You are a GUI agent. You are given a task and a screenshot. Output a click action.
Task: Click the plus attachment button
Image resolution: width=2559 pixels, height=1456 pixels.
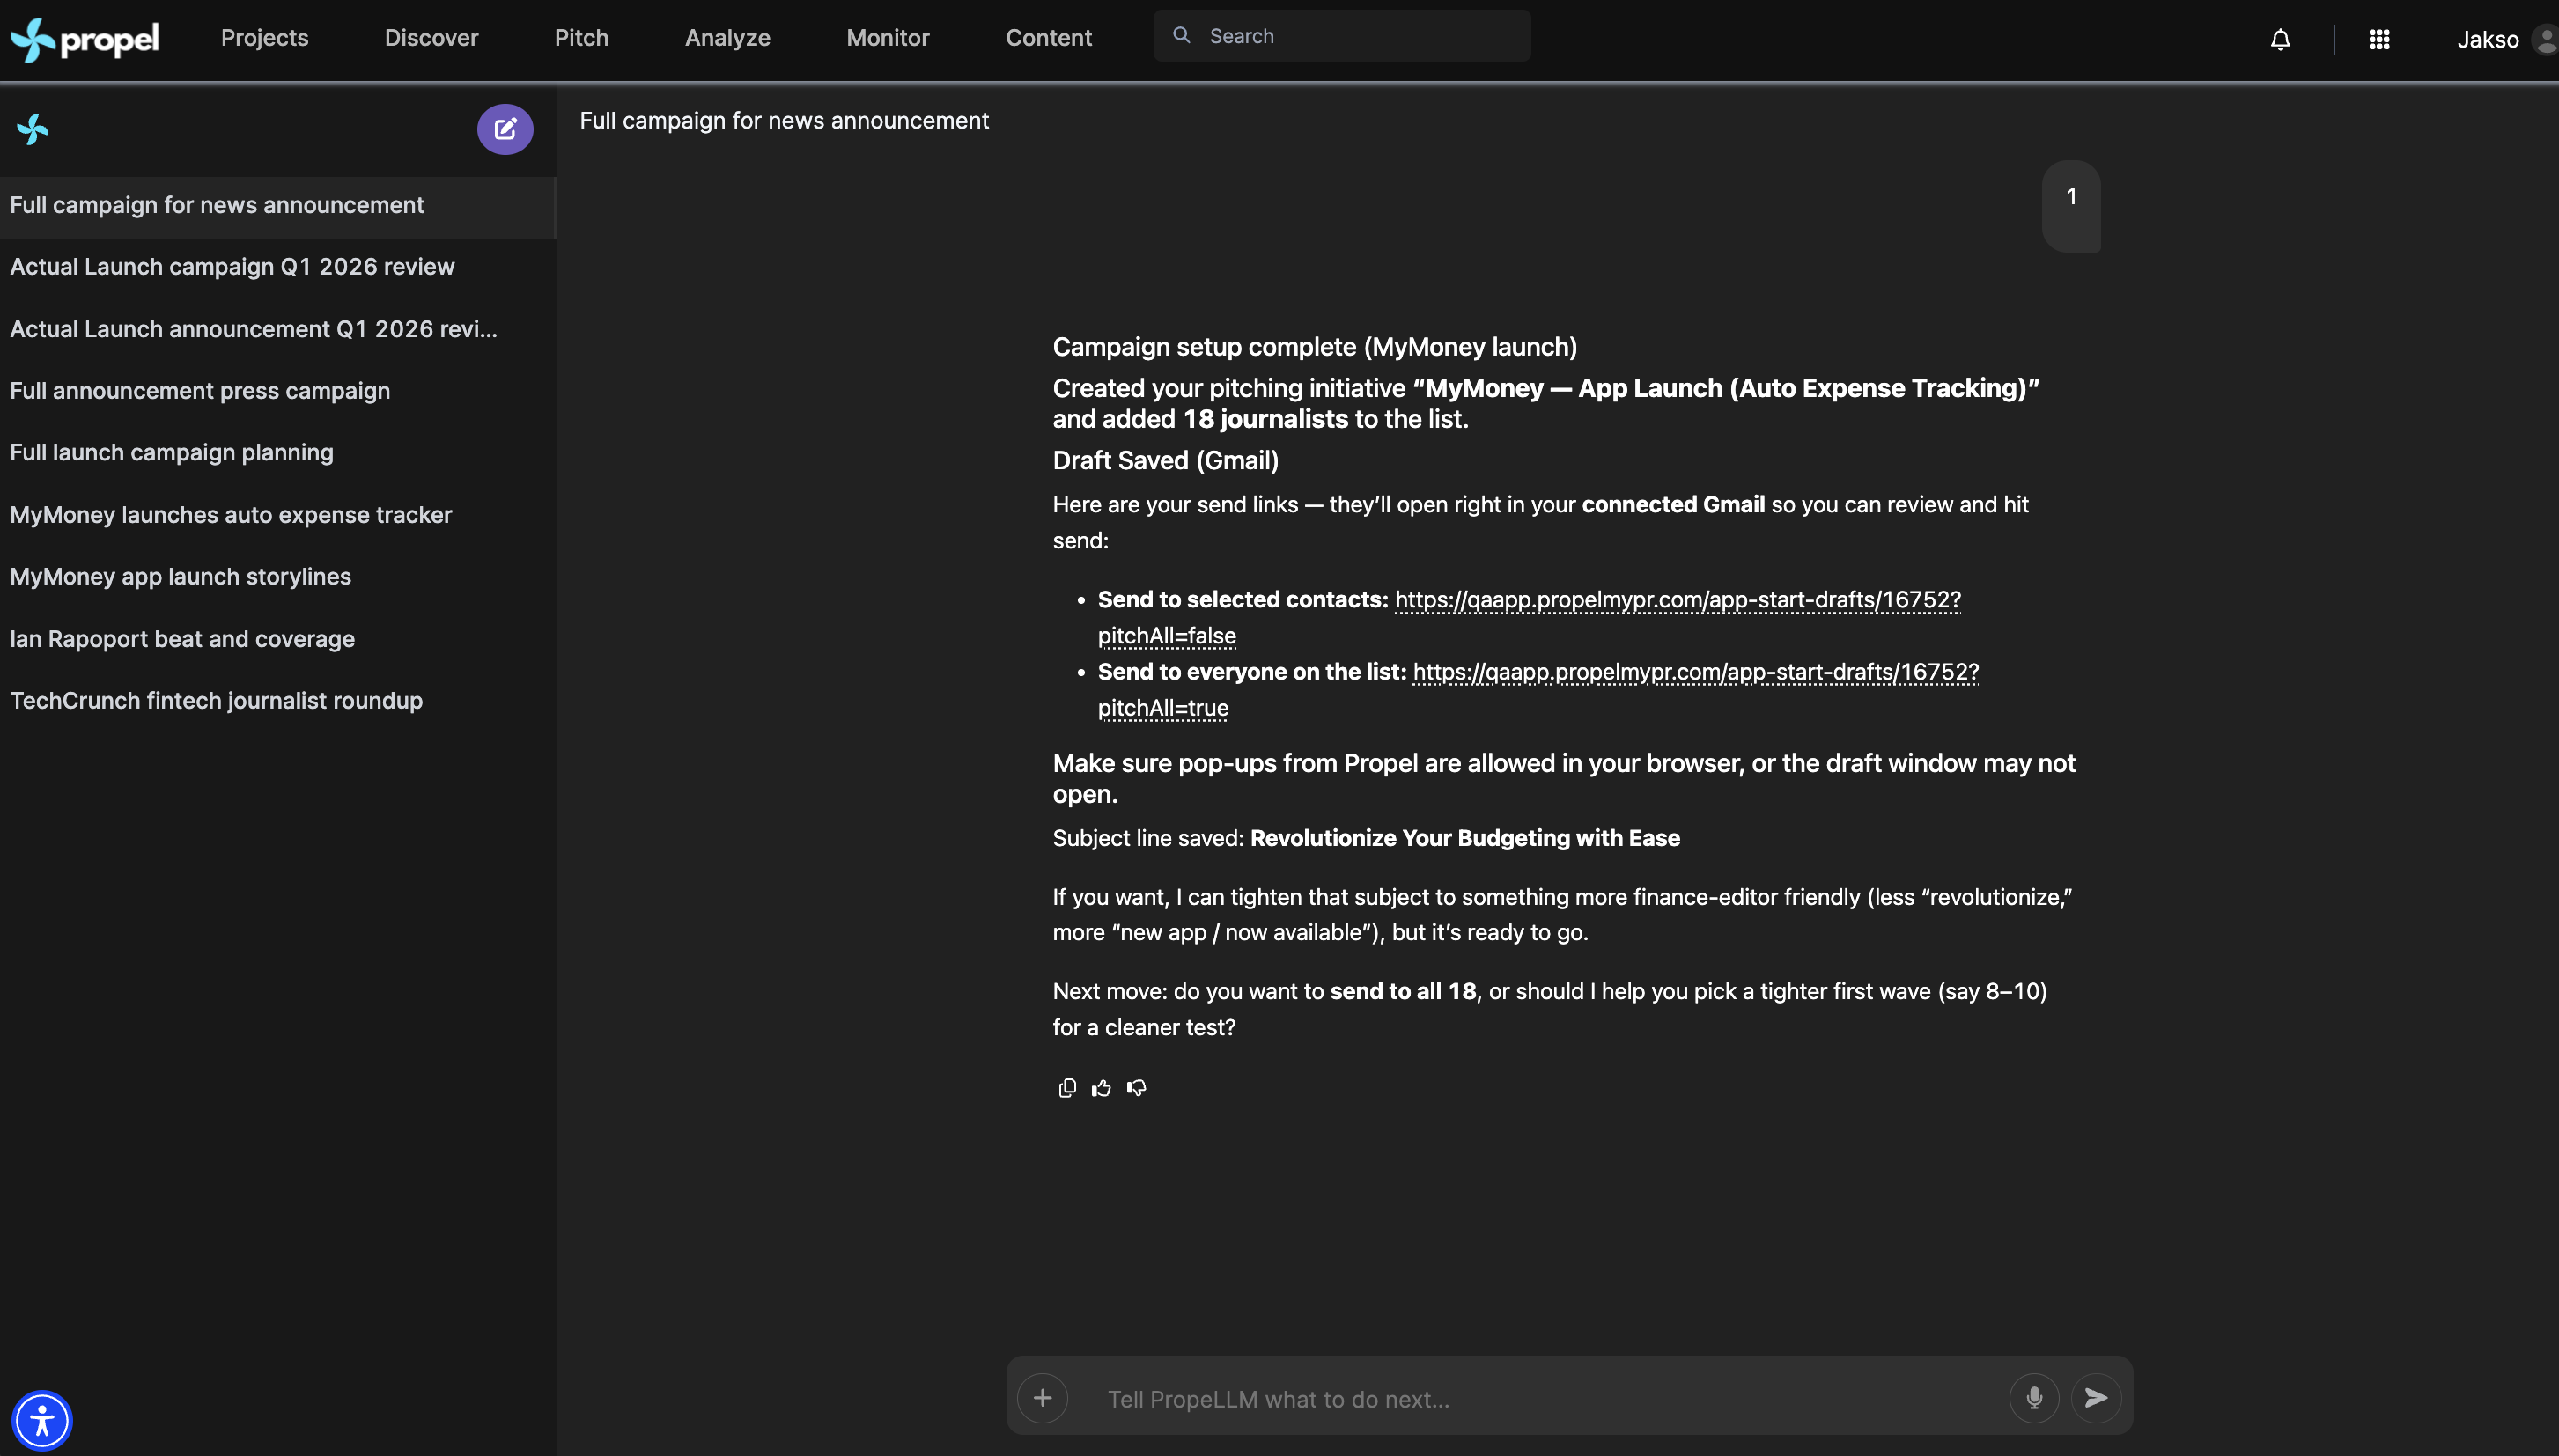tap(1042, 1397)
